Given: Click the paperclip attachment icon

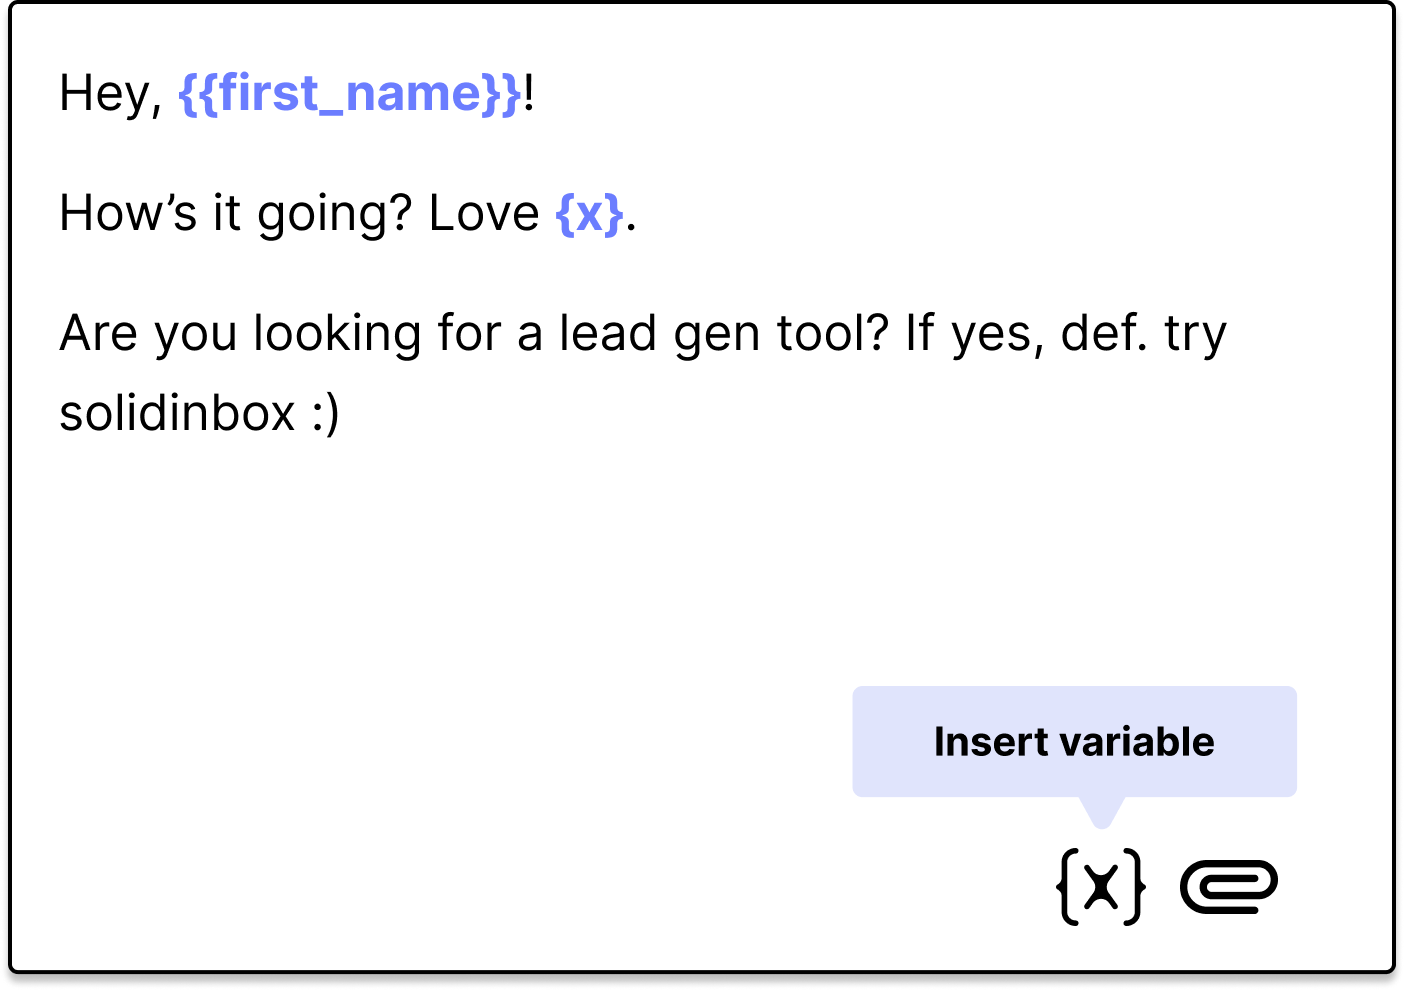Looking at the screenshot, I should [1228, 886].
